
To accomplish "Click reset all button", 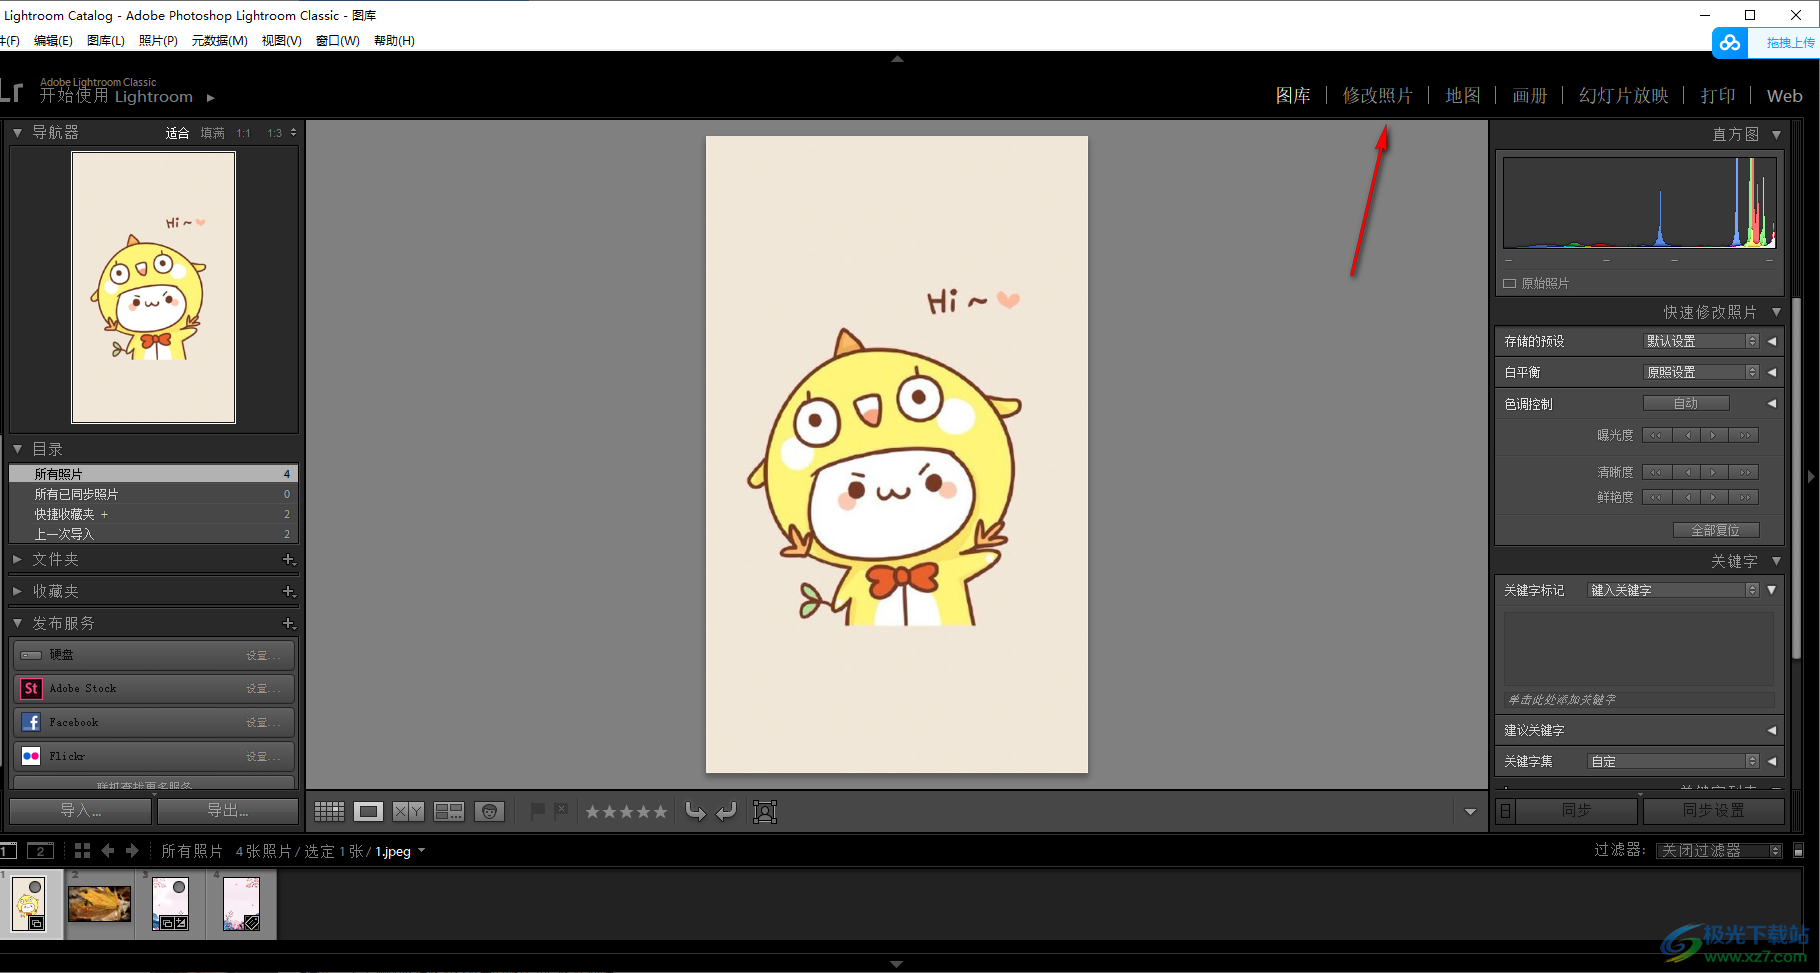I will pyautogui.click(x=1716, y=530).
